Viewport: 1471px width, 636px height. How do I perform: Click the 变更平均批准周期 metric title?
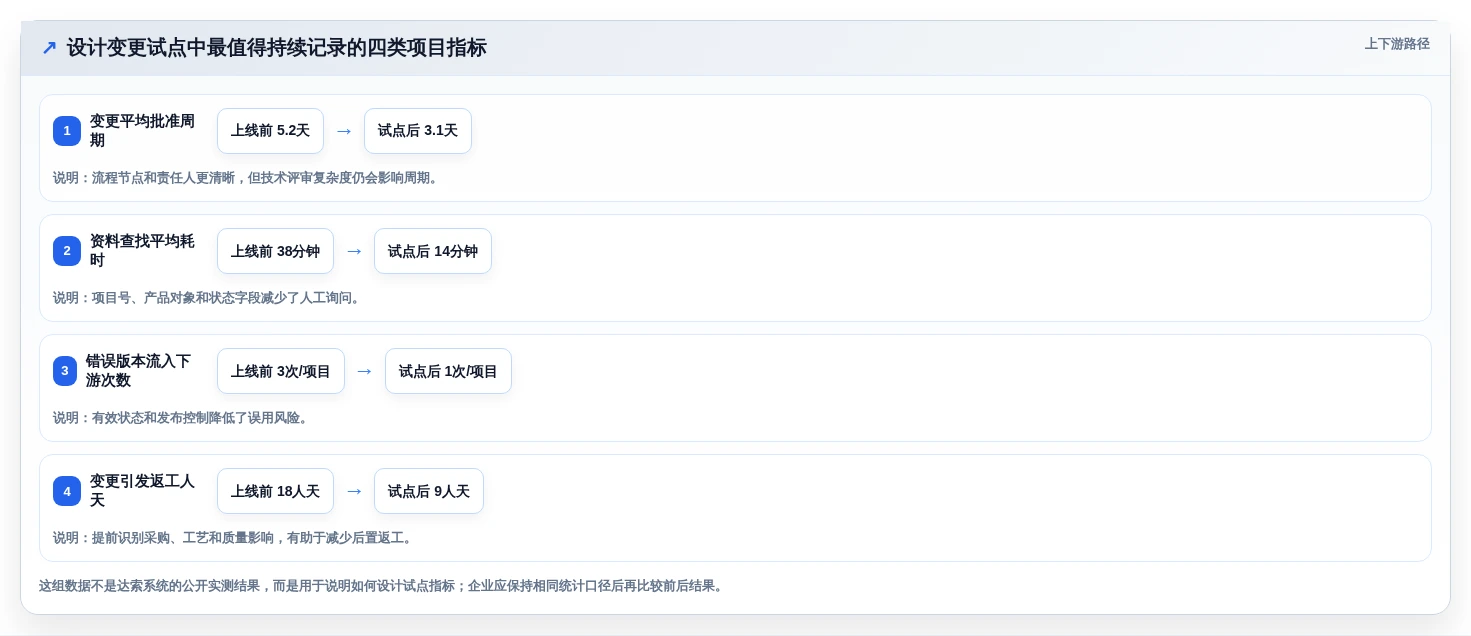click(142, 131)
